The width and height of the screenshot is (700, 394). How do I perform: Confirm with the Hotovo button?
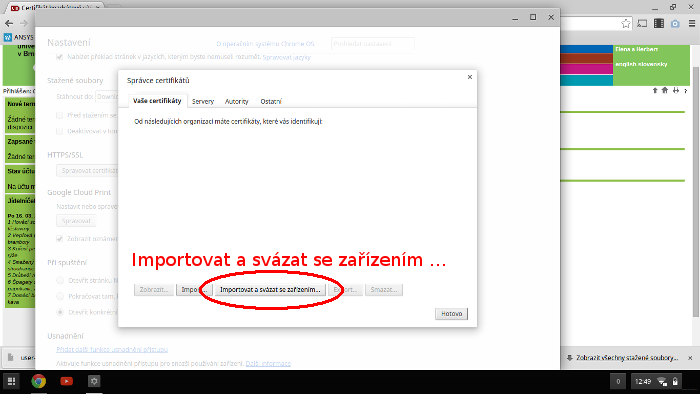[x=451, y=314]
